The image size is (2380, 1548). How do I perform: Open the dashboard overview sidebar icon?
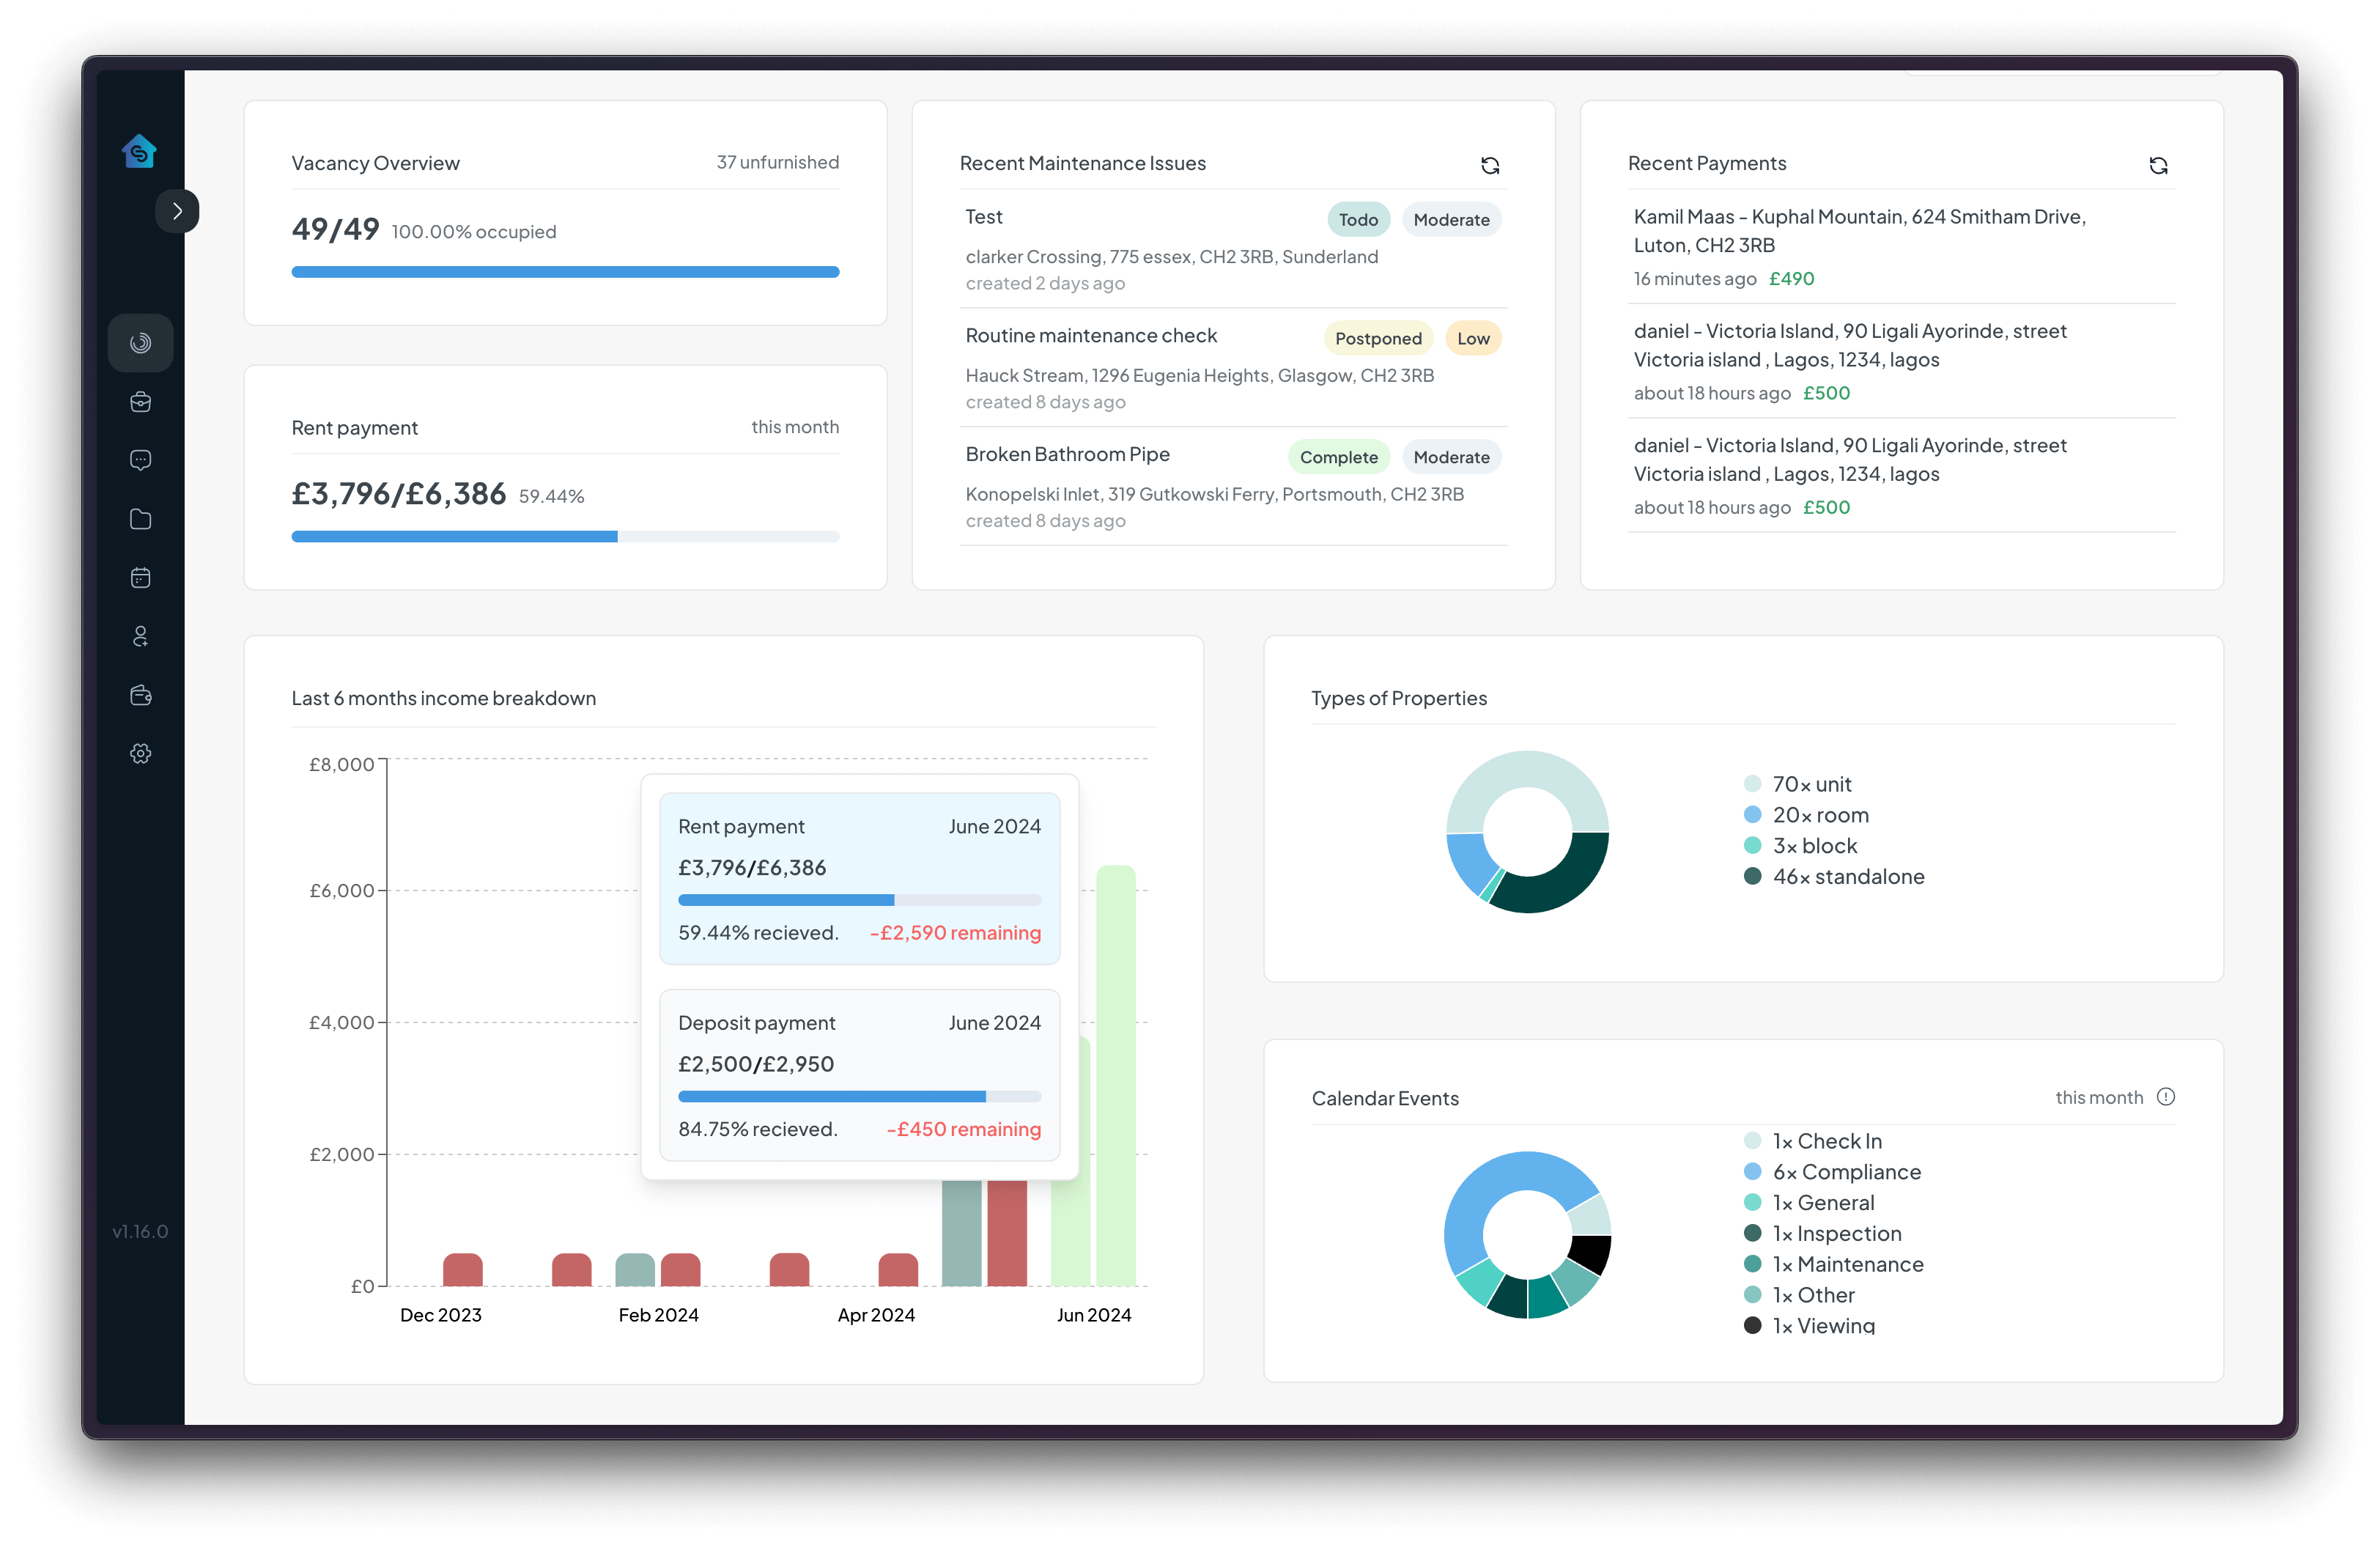[141, 343]
